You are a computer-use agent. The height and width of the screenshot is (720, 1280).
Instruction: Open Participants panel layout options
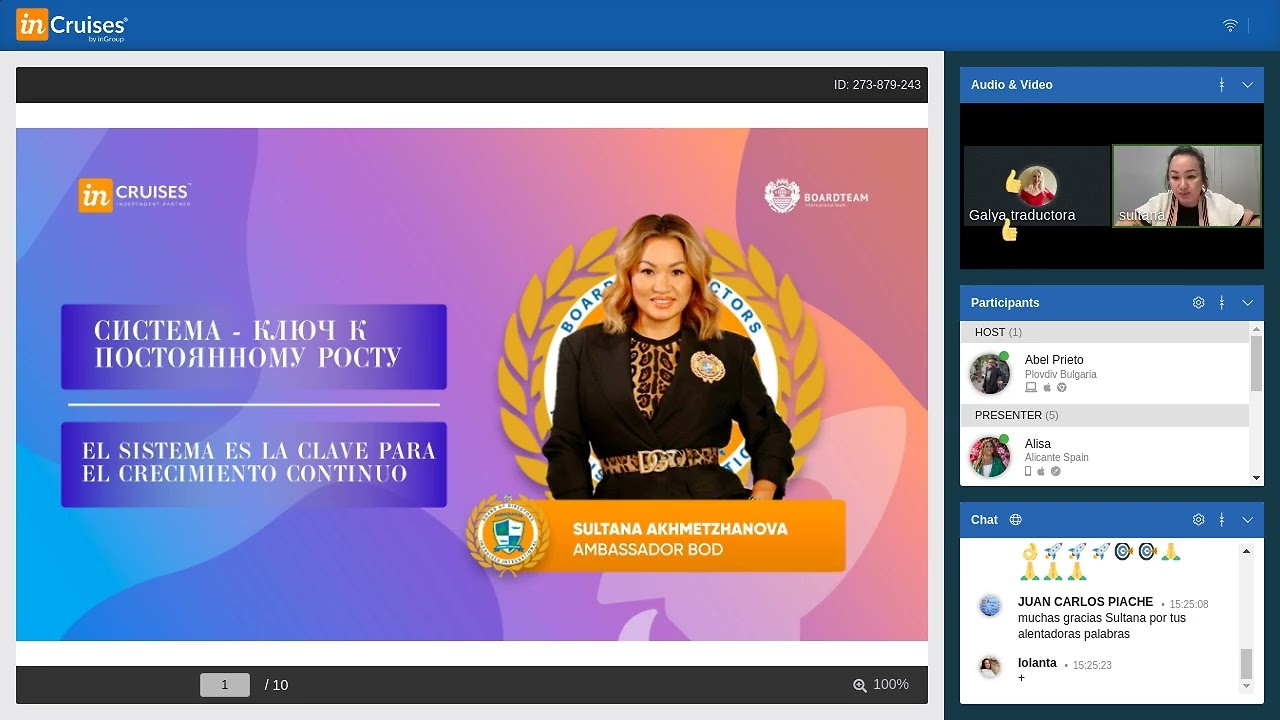pos(1222,303)
